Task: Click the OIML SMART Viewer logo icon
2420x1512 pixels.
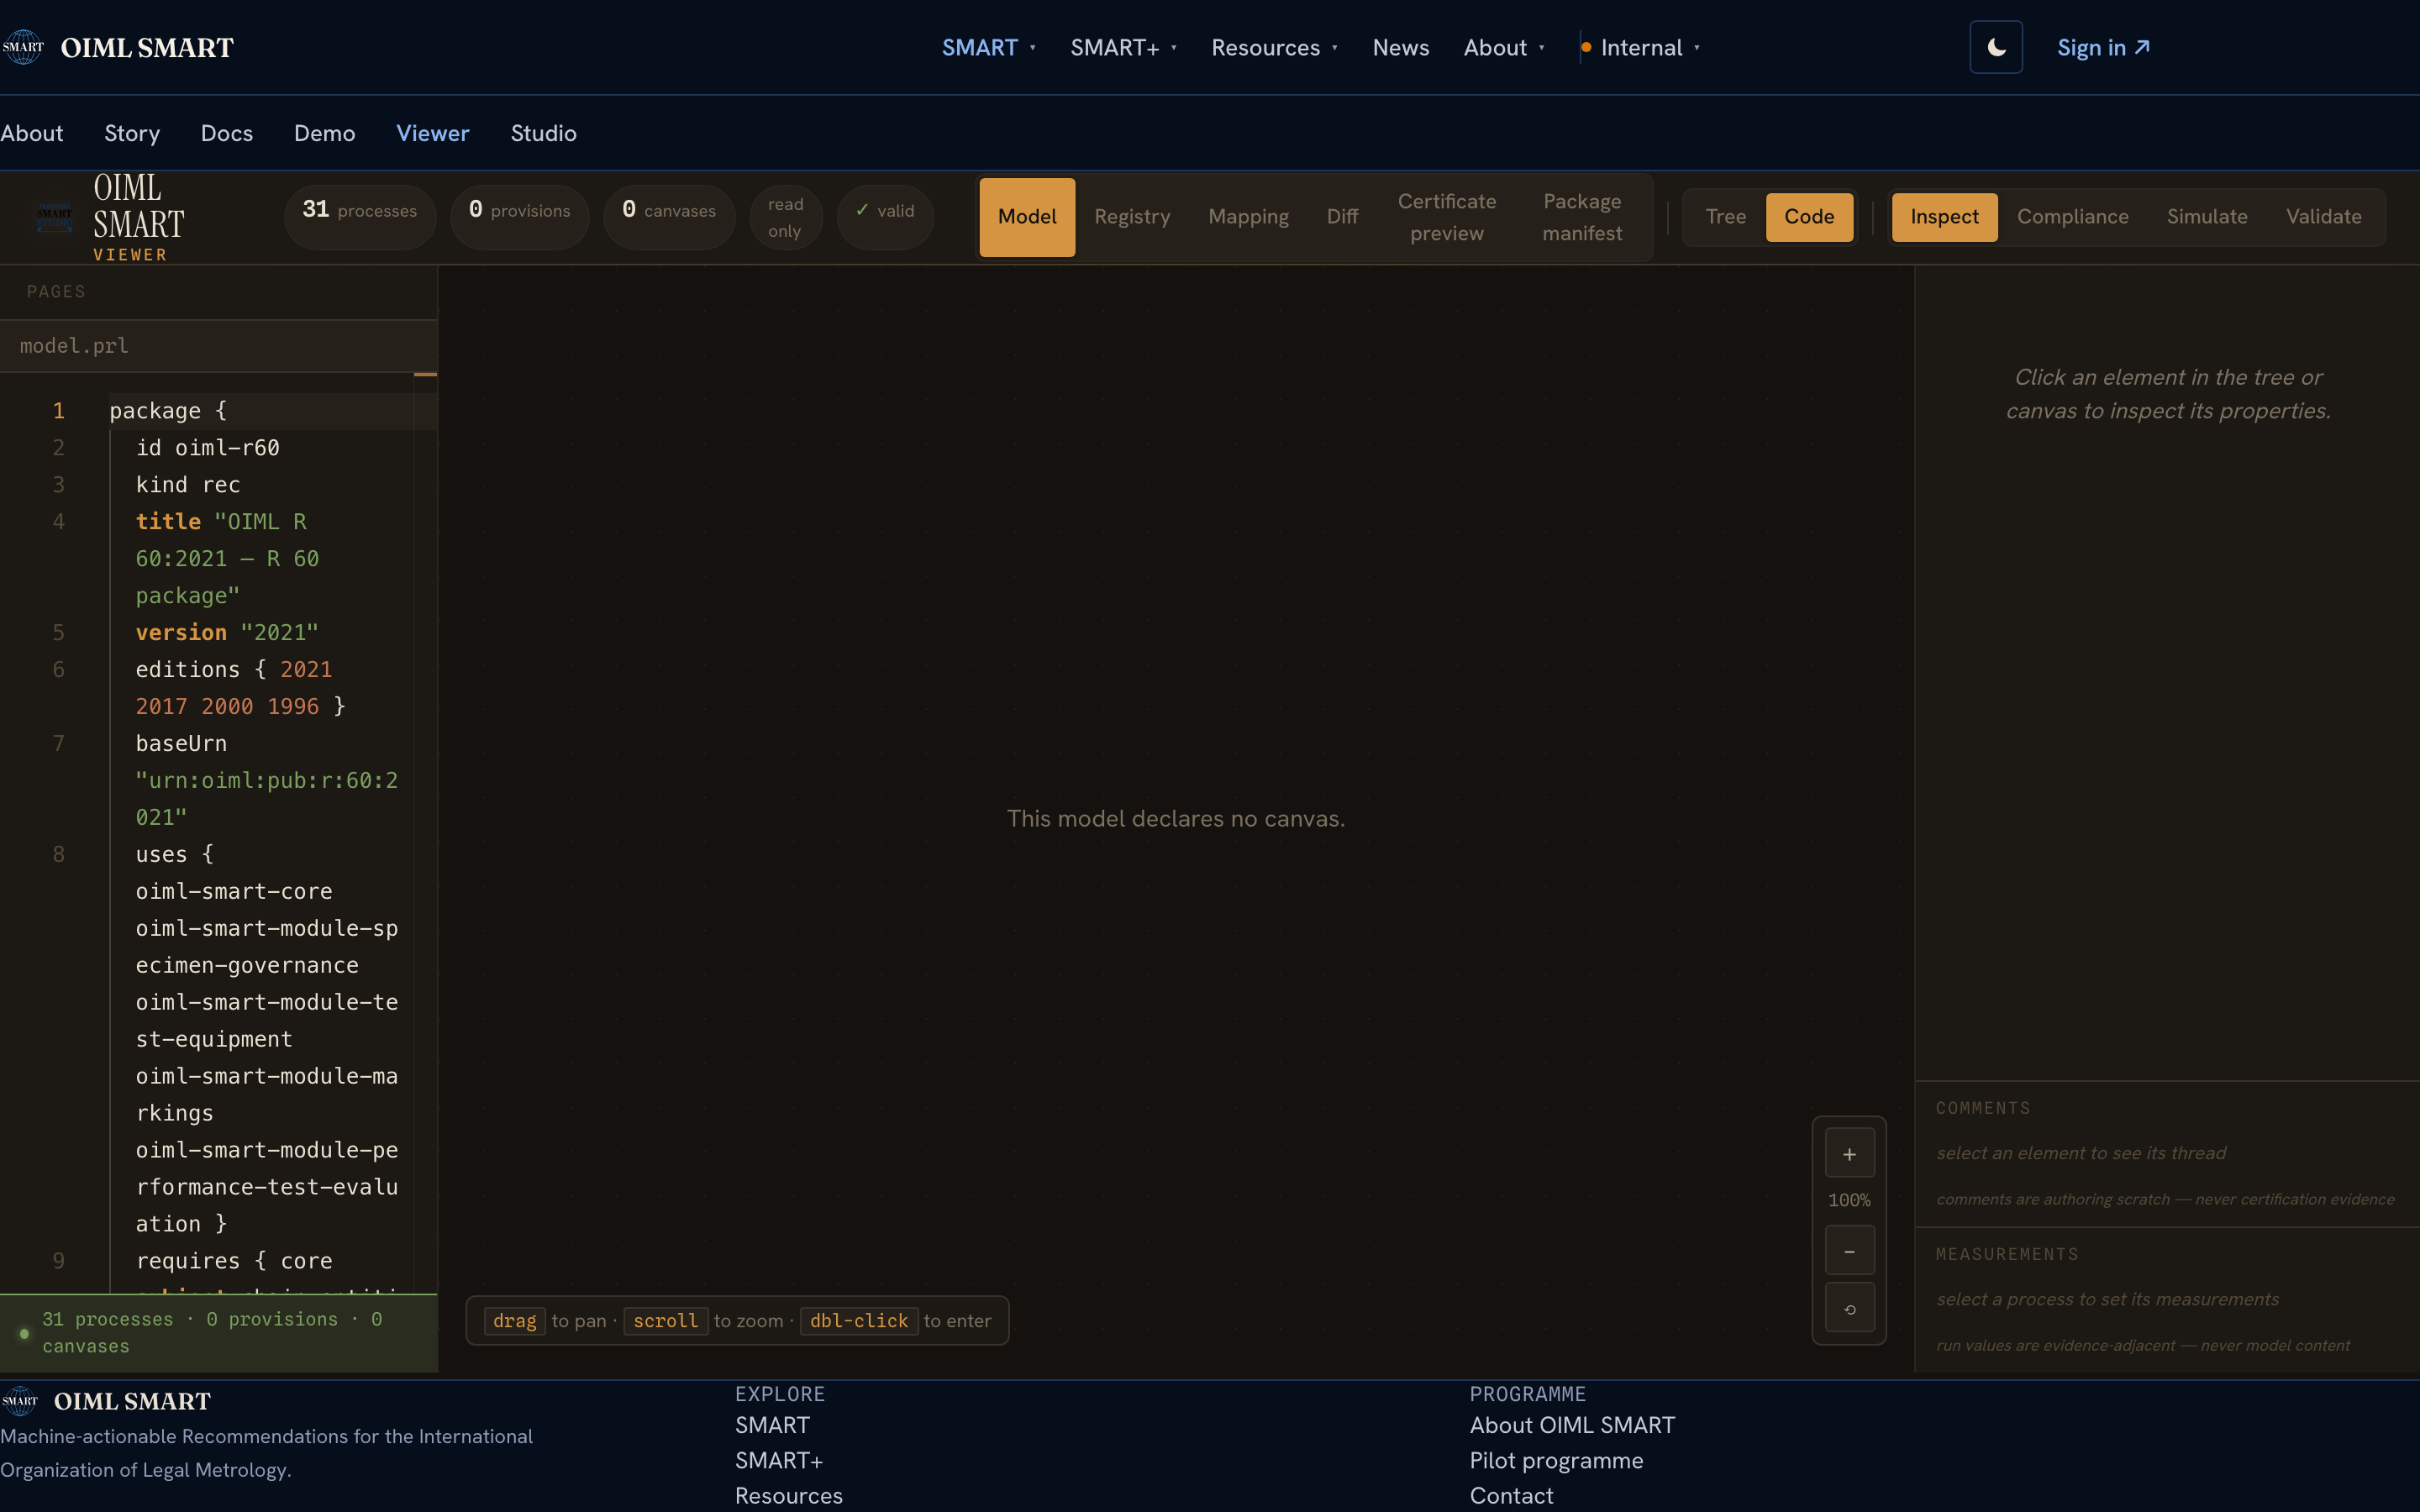Action: tap(54, 216)
